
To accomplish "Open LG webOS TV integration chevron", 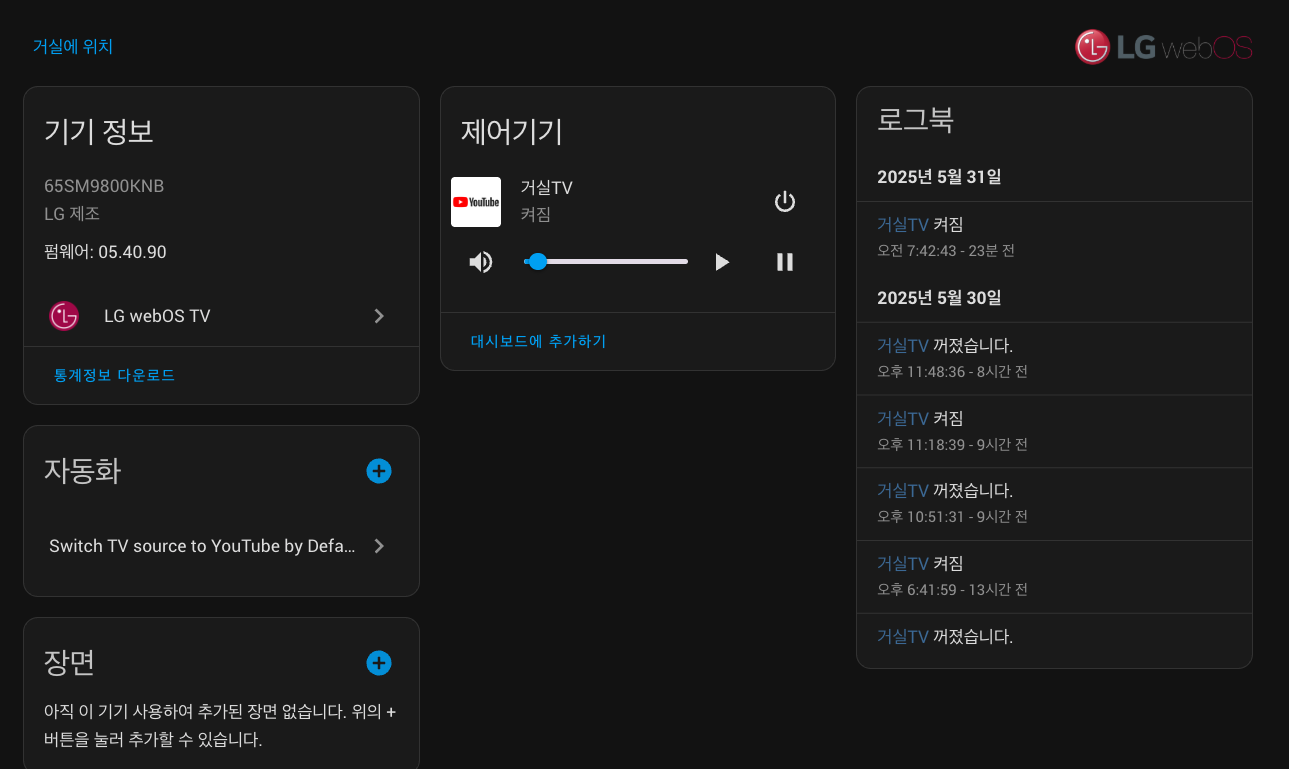I will pos(379,316).
